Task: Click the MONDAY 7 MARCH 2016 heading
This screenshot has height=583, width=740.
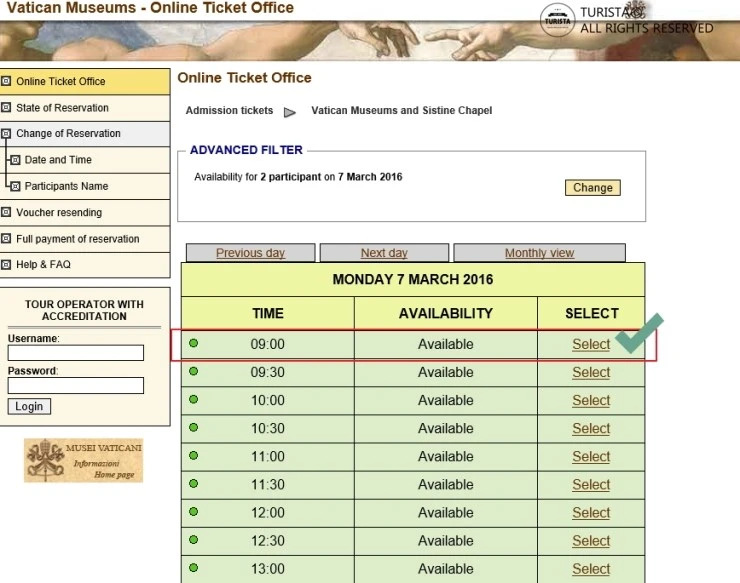Action: click(x=413, y=279)
